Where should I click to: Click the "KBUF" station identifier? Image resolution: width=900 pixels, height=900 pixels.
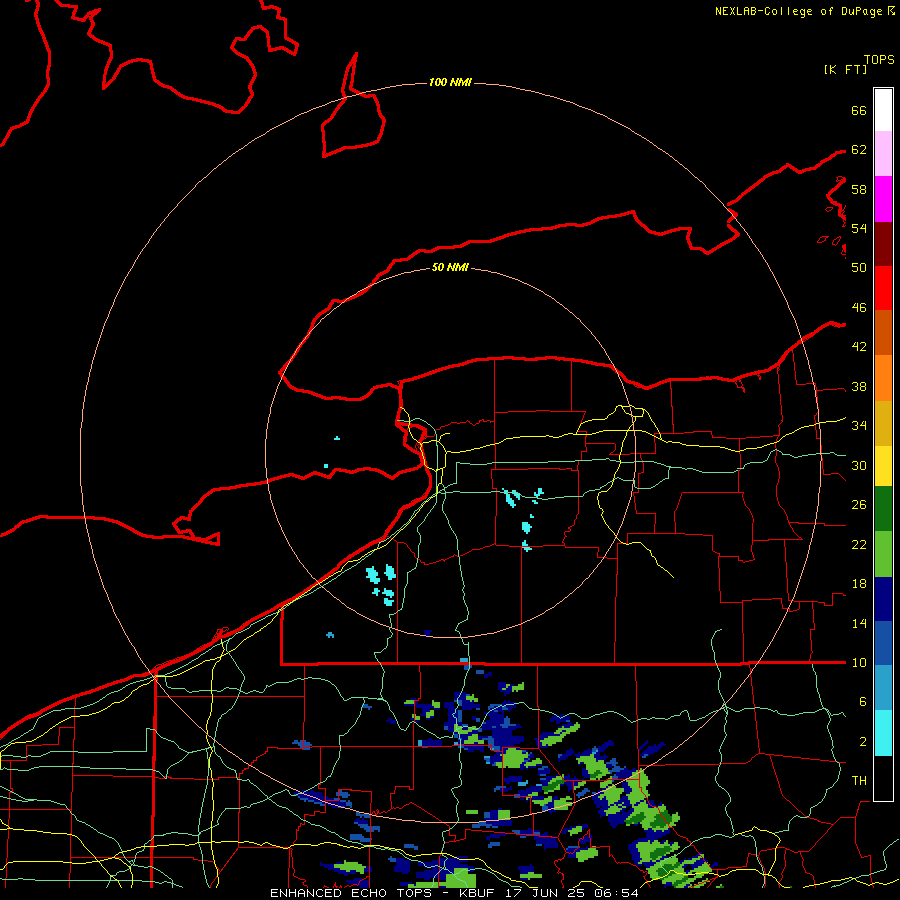click(479, 893)
